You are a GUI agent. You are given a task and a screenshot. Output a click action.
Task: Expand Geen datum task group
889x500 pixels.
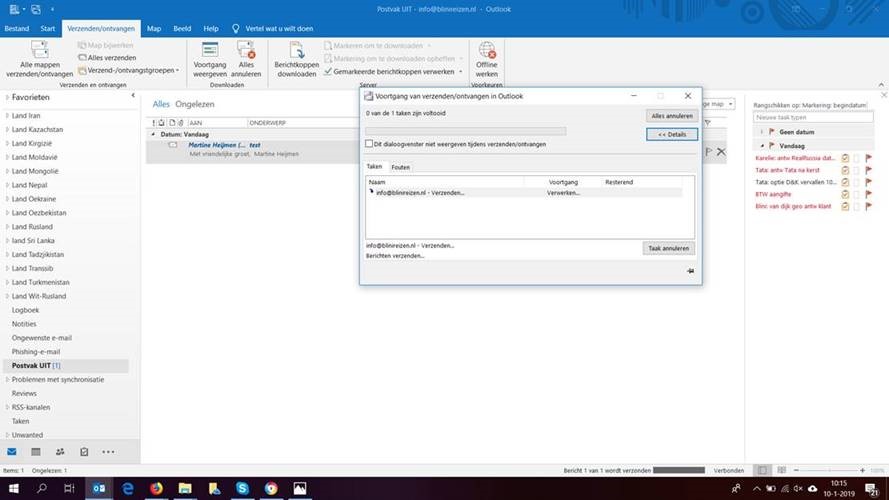tap(761, 132)
